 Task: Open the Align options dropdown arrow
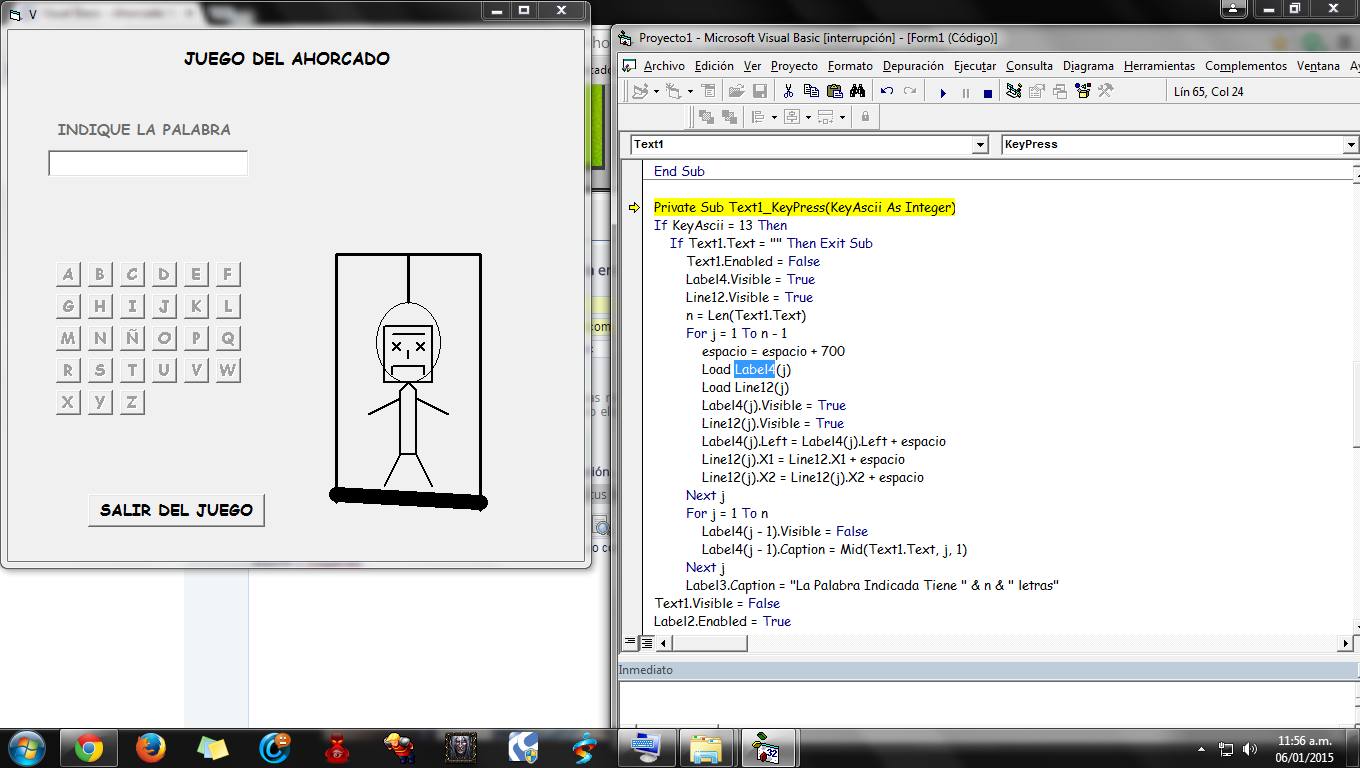774,117
